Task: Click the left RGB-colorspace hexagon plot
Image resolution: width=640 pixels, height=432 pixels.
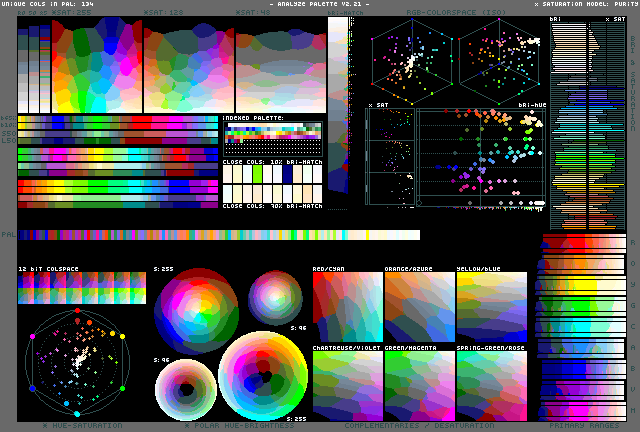Action: pyautogui.click(x=412, y=62)
